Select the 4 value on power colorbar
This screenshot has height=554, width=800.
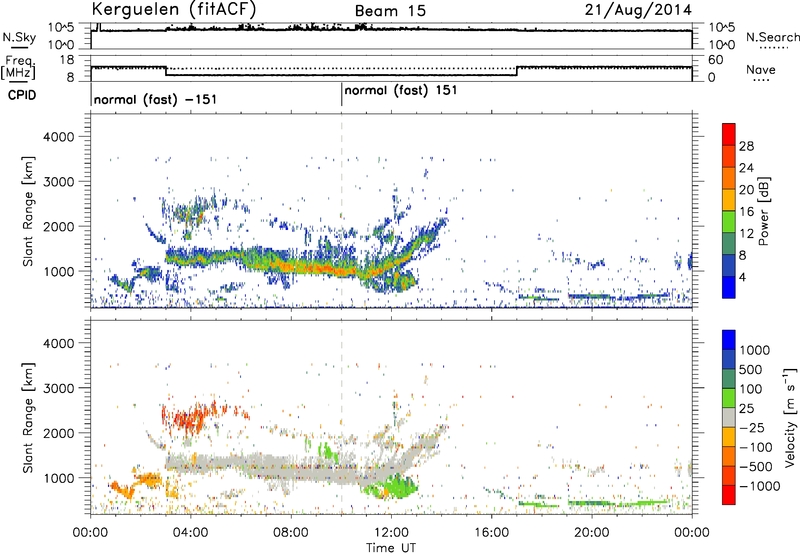pos(742,278)
